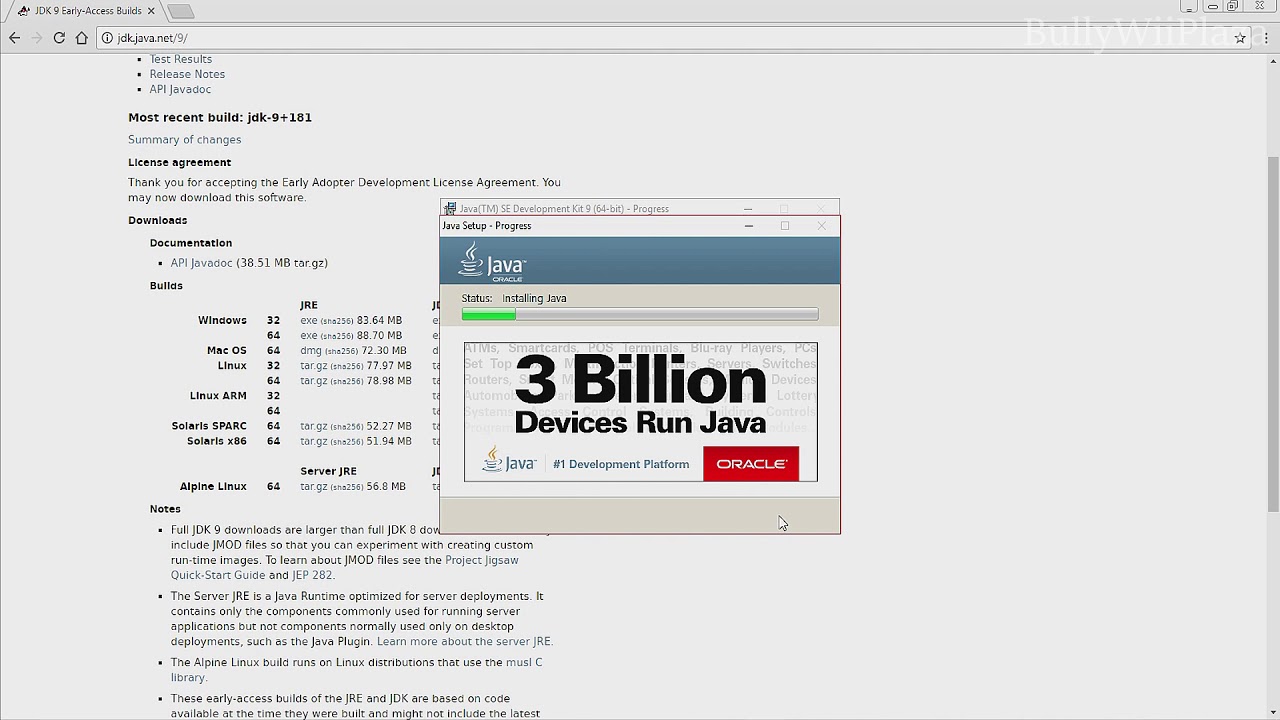Open the Summary of changes link
This screenshot has width=1280, height=720.
[x=184, y=140]
